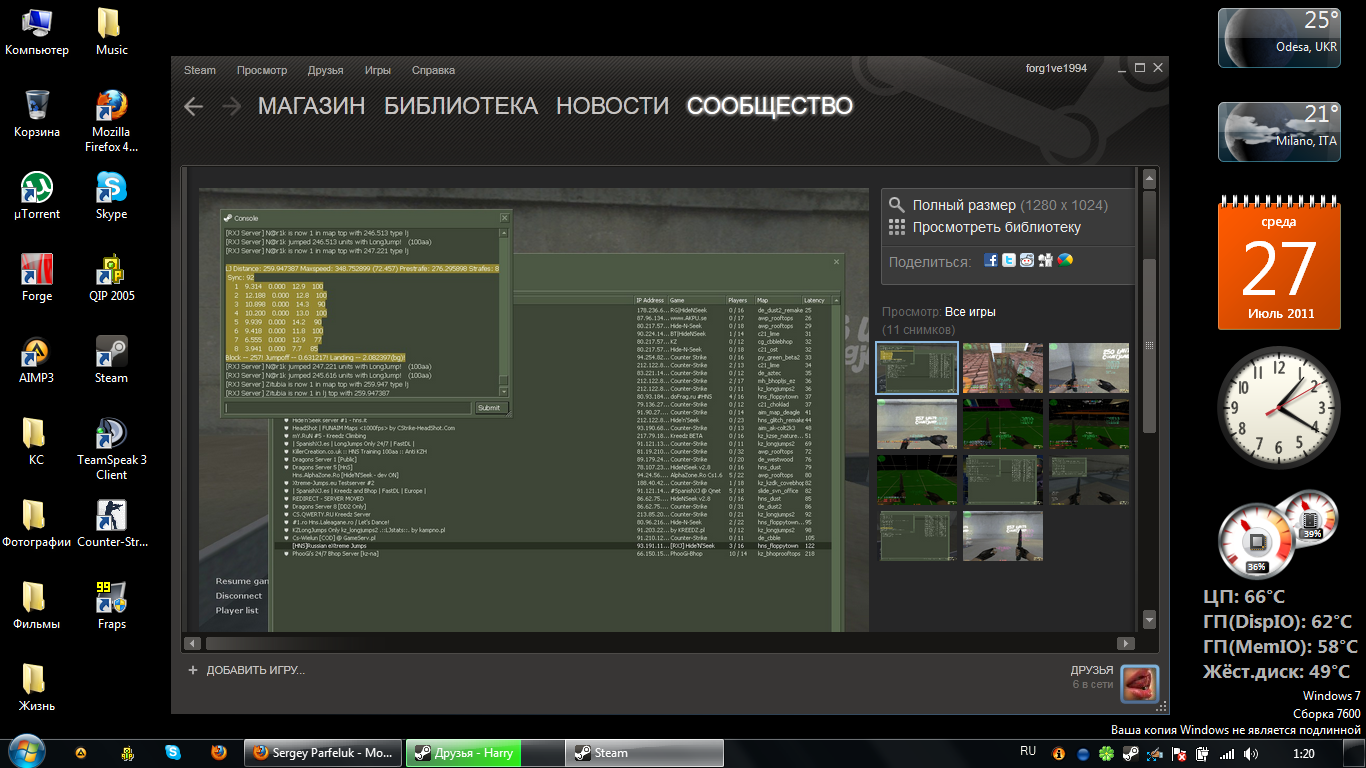The image size is (1366, 768).
Task: Click the Odesa weather gadget
Action: click(x=1278, y=36)
